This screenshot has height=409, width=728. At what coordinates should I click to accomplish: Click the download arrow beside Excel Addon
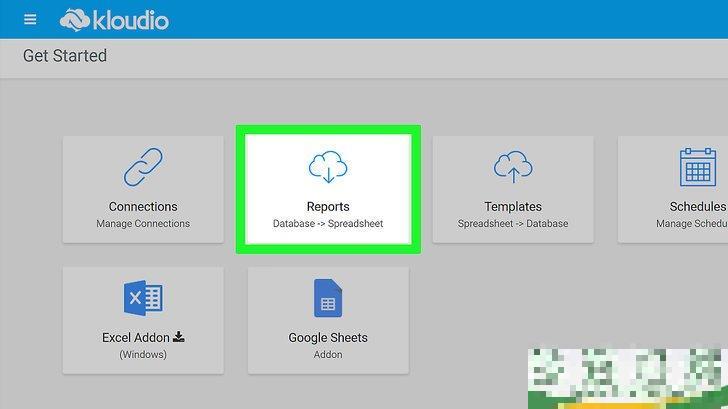179,337
